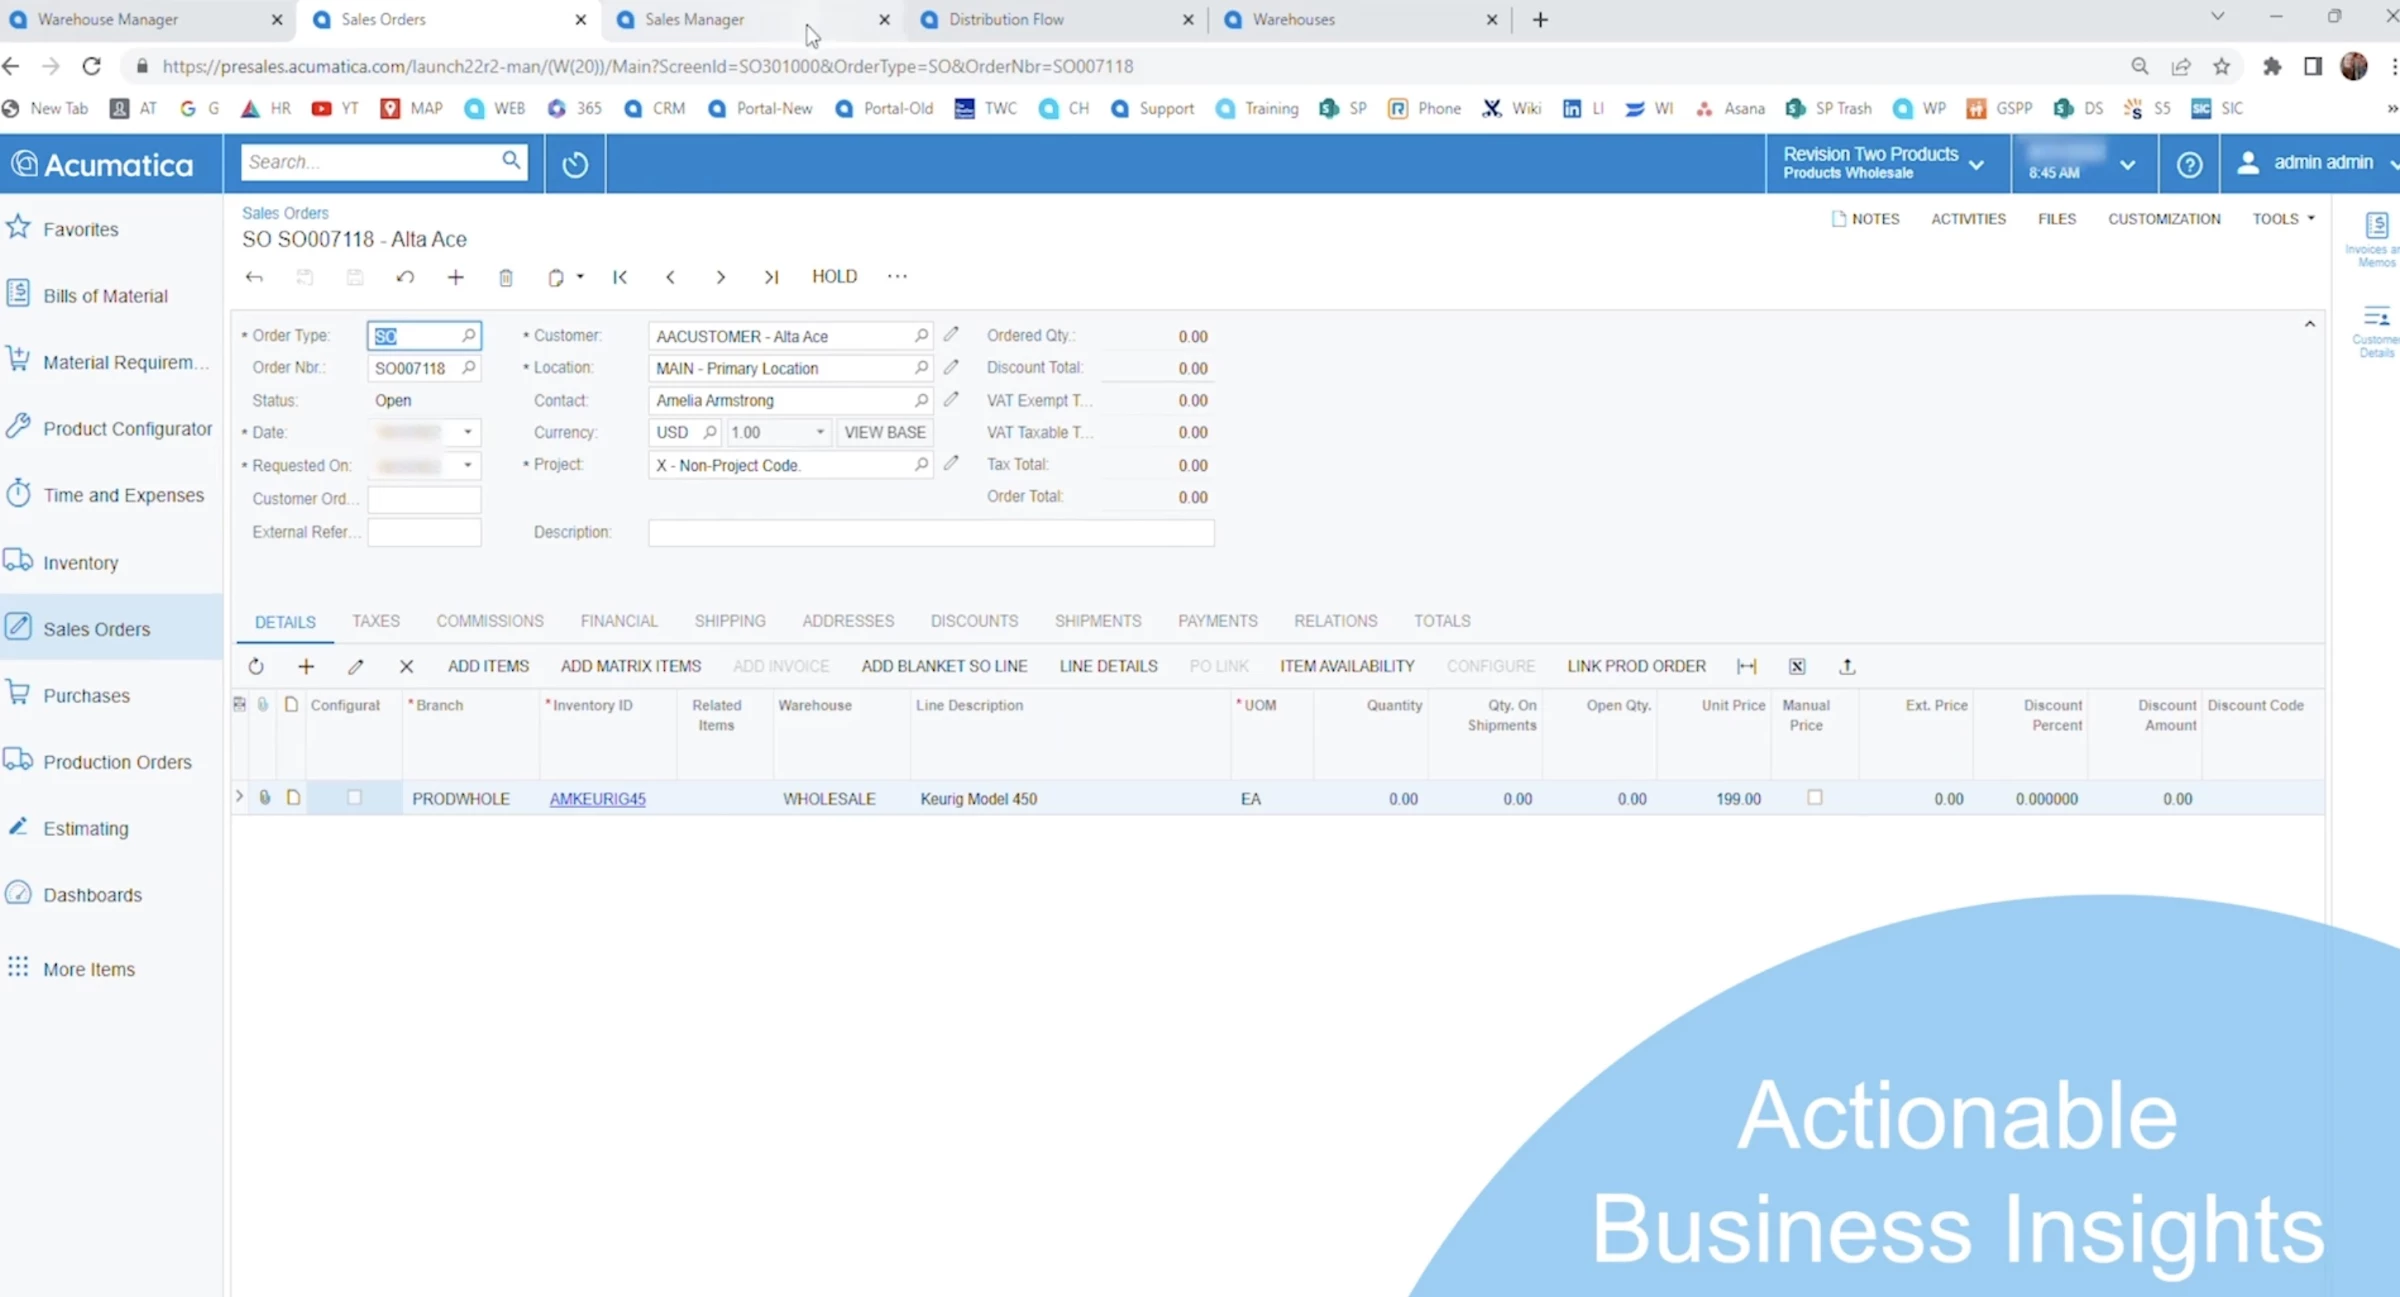
Task: Go to first record
Action: coord(620,277)
